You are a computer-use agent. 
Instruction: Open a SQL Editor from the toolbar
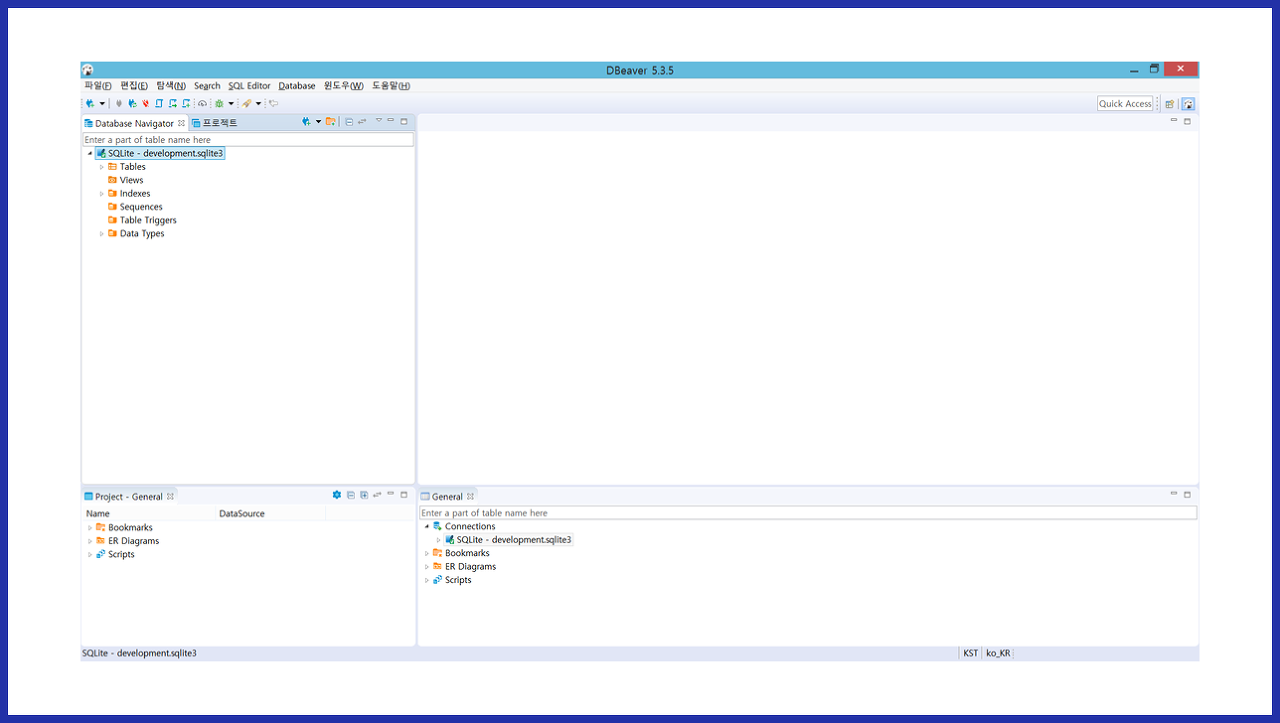[x=159, y=103]
